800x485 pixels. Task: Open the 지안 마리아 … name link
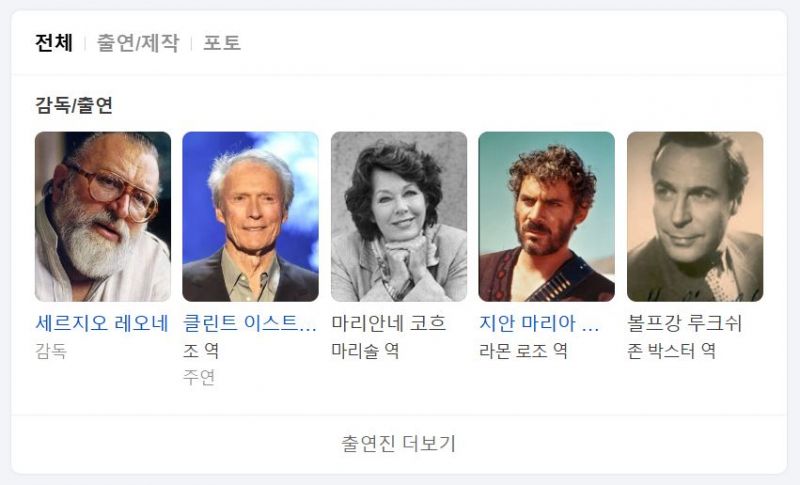(539, 323)
